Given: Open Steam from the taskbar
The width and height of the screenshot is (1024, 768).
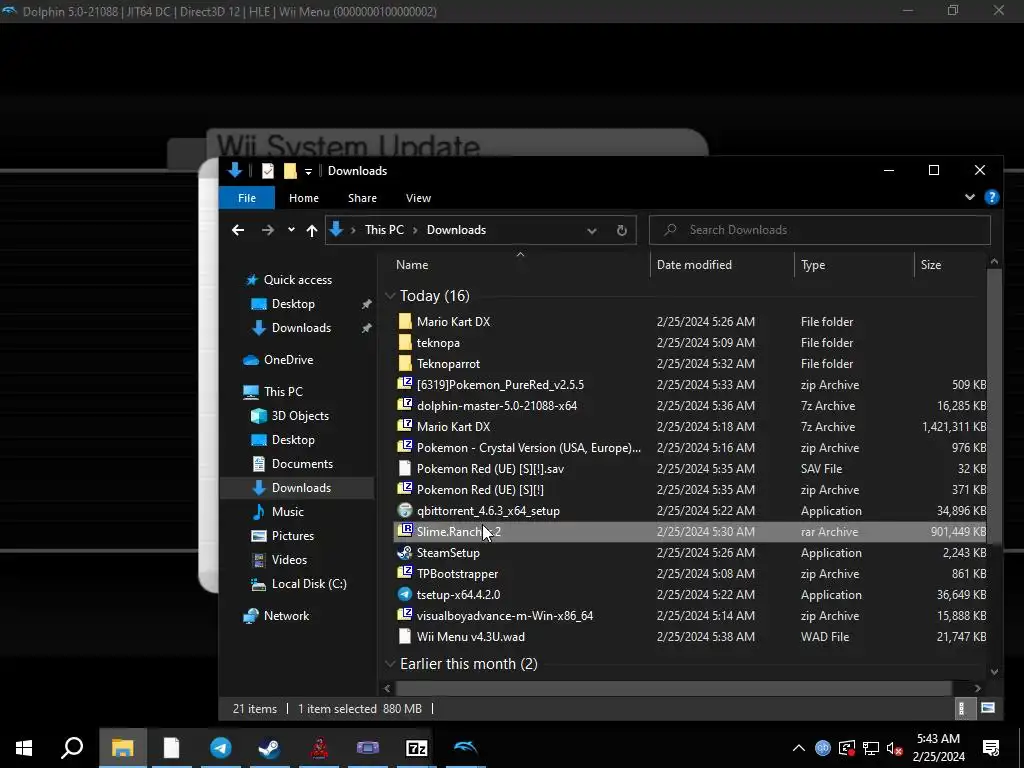Looking at the screenshot, I should (x=269, y=748).
